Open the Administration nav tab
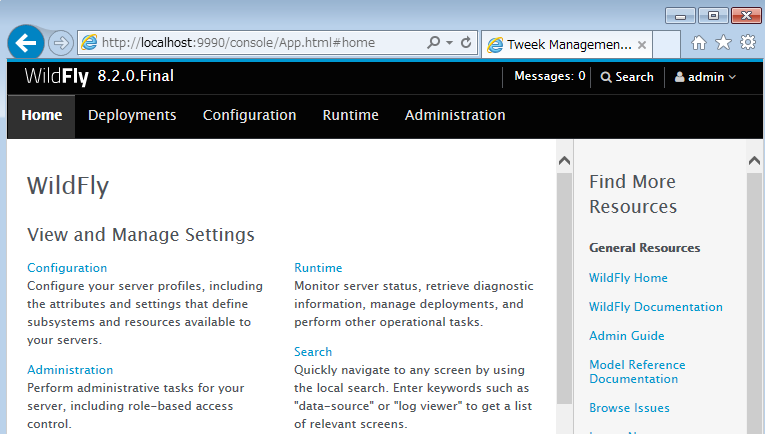 455,116
